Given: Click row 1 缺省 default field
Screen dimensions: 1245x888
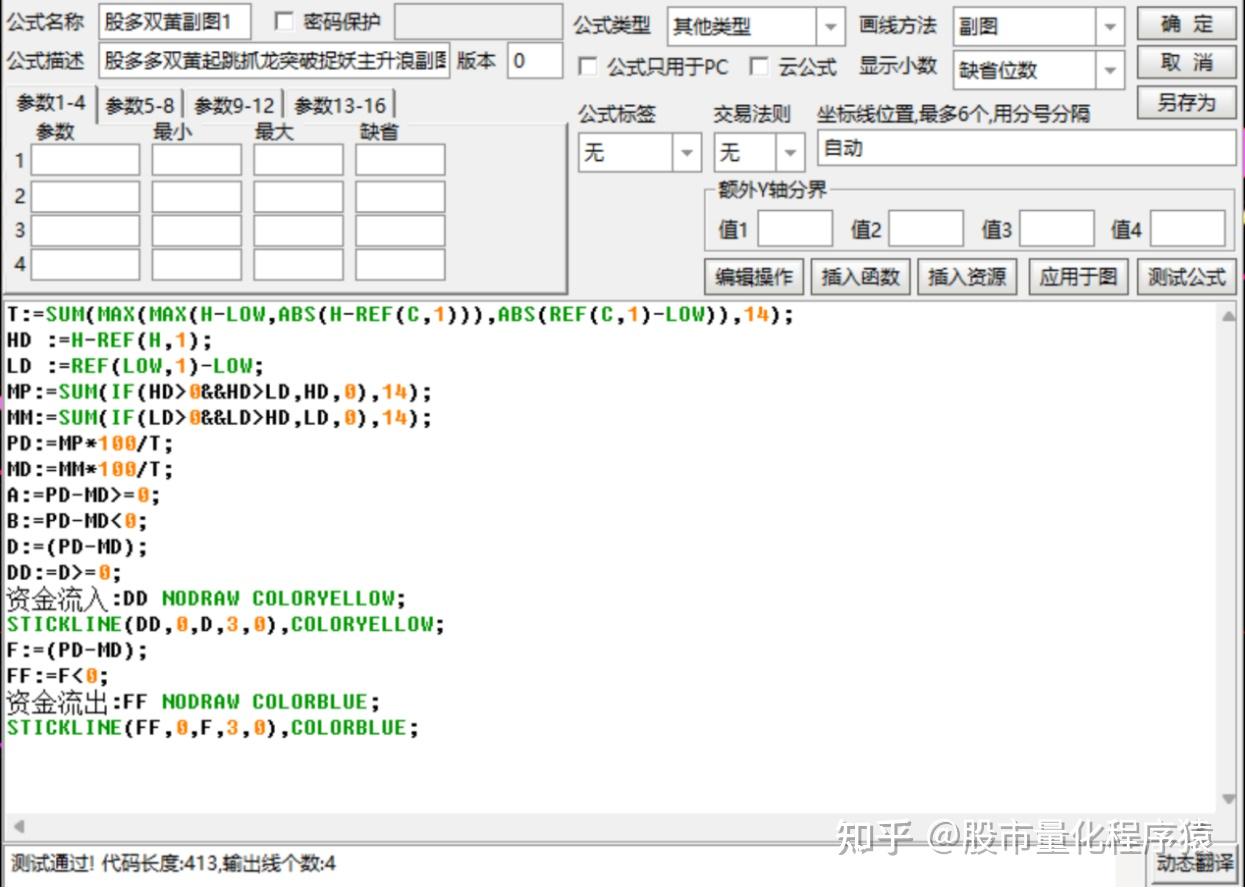Looking at the screenshot, I should pyautogui.click(x=400, y=160).
